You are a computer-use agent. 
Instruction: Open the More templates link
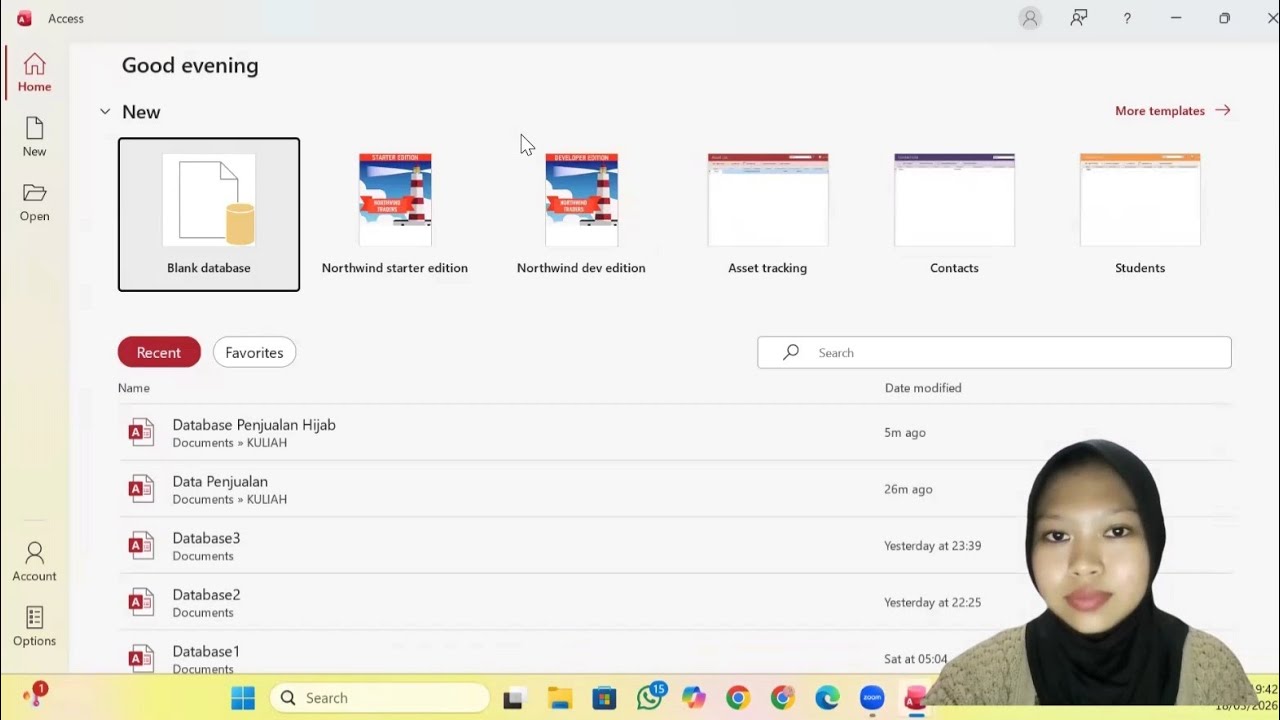coord(1172,111)
